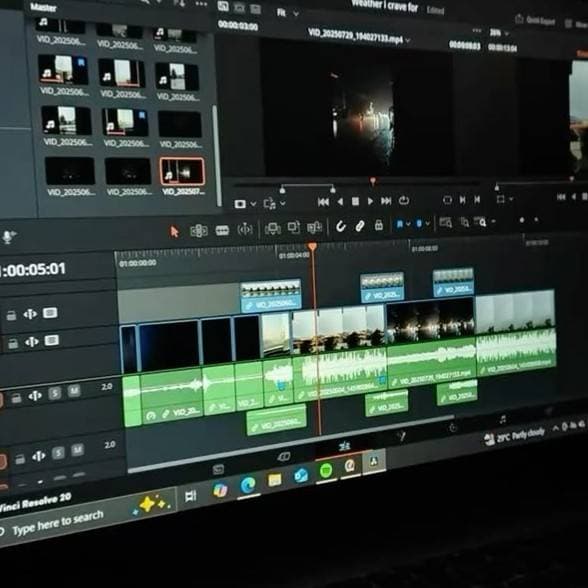Image resolution: width=588 pixels, height=588 pixels.
Task: Toggle lock on top video track
Action: click(11, 315)
